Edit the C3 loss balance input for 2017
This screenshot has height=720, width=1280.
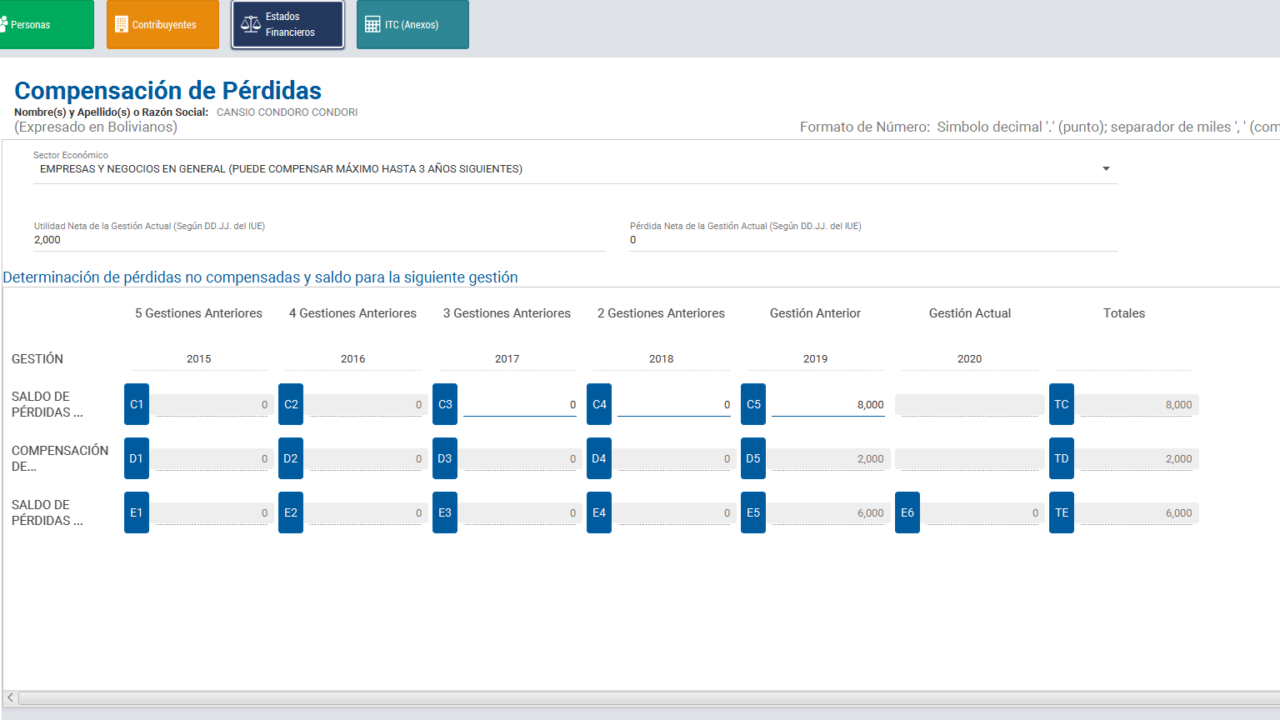coord(519,405)
